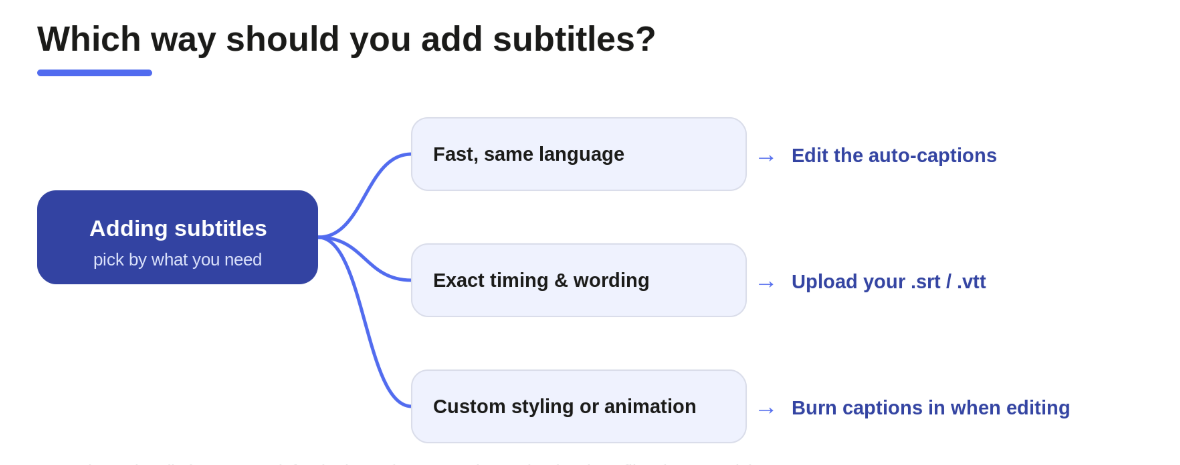Click the Exact timing & wording label text
The image size is (1180, 465).
click(x=541, y=280)
